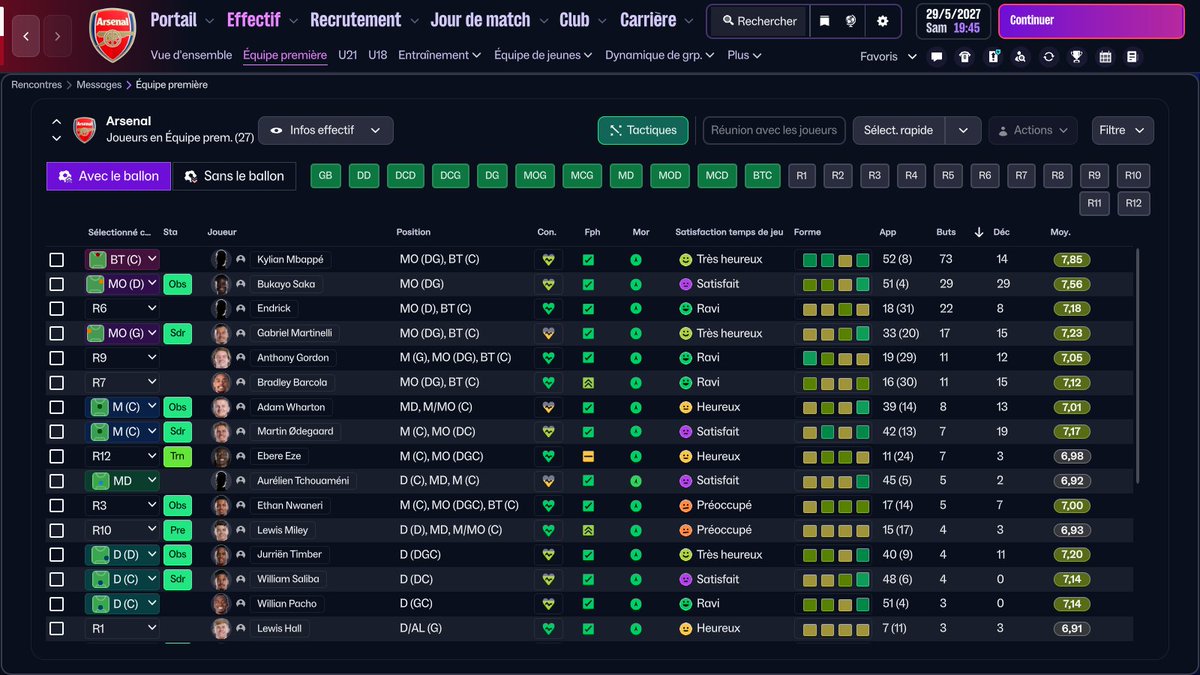Click the notes document shortcut icon
This screenshot has width=1200, height=675.
pos(1132,57)
